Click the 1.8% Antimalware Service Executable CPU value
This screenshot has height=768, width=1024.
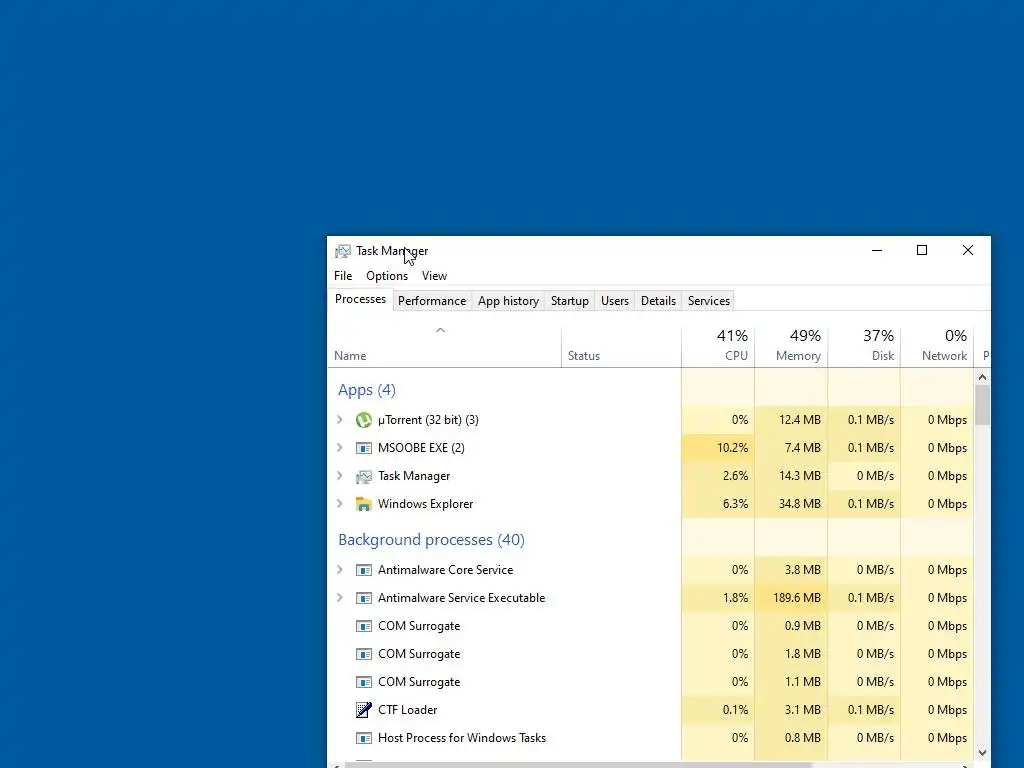tap(735, 598)
